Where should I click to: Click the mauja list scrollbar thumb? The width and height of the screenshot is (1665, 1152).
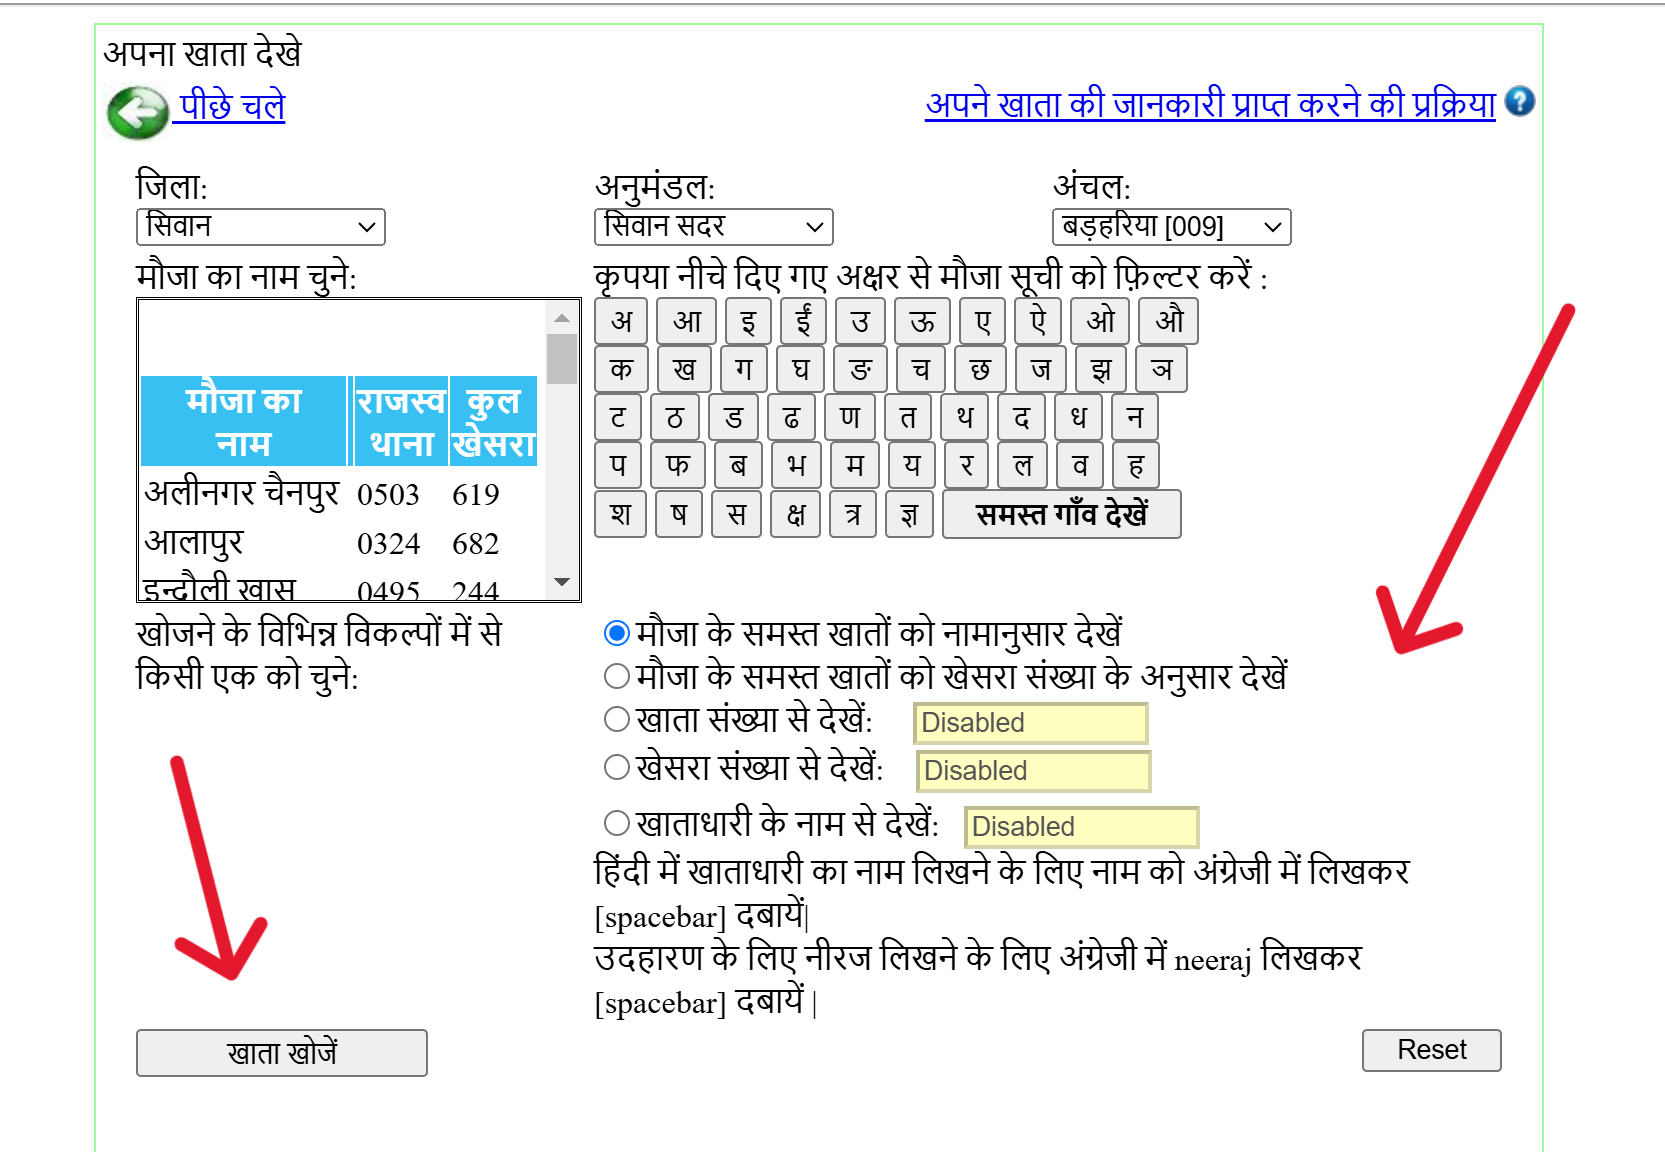[562, 358]
